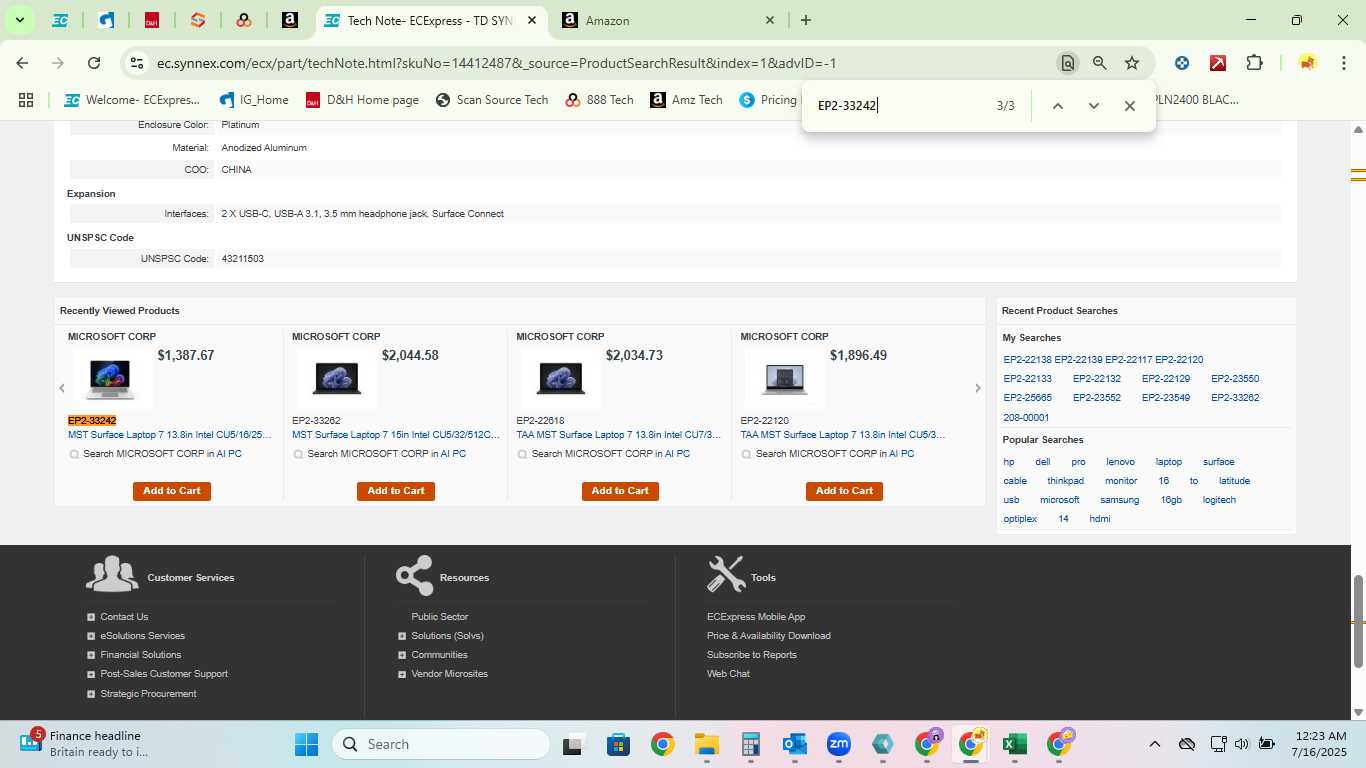Image resolution: width=1366 pixels, height=768 pixels.
Task: Show hidden system tray icons
Action: 1154,744
